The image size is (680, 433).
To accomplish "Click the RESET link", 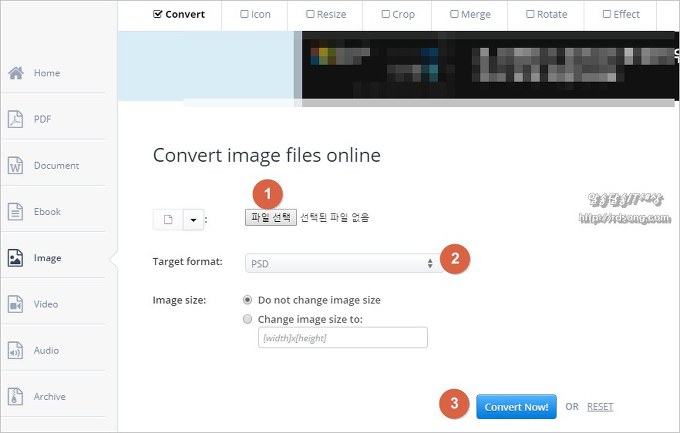I will (x=600, y=407).
